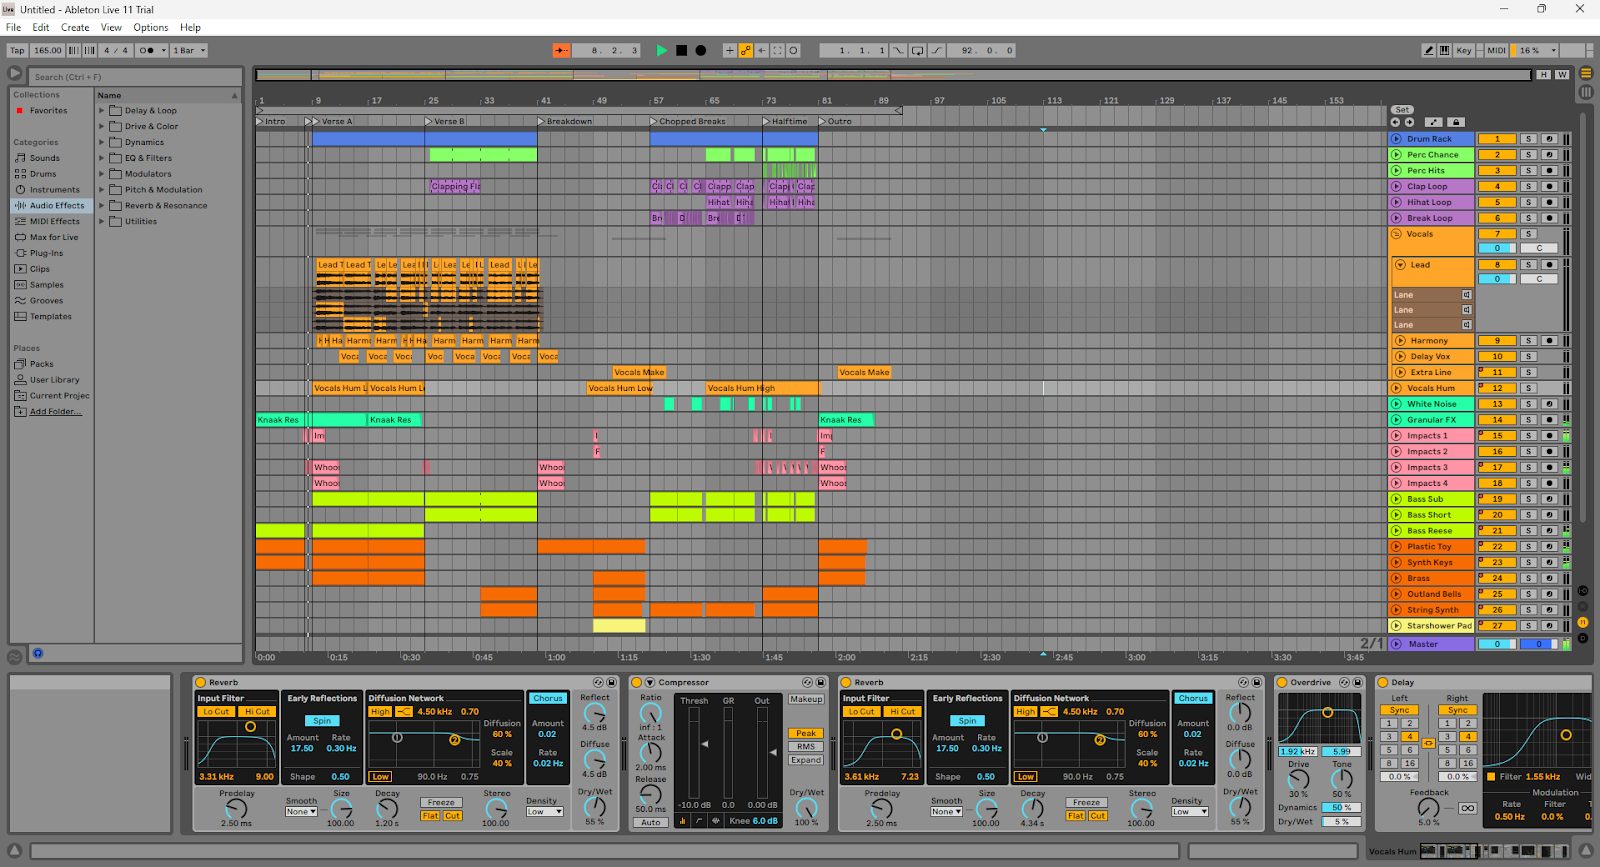Image resolution: width=1600 pixels, height=867 pixels.
Task: Jump to next locator arrow
Action: pyautogui.click(x=1409, y=122)
